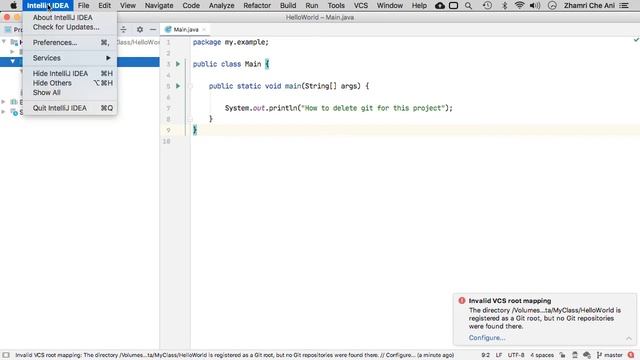Run class Main from gutter arrow
The height and width of the screenshot is (360, 640).
coord(178,64)
